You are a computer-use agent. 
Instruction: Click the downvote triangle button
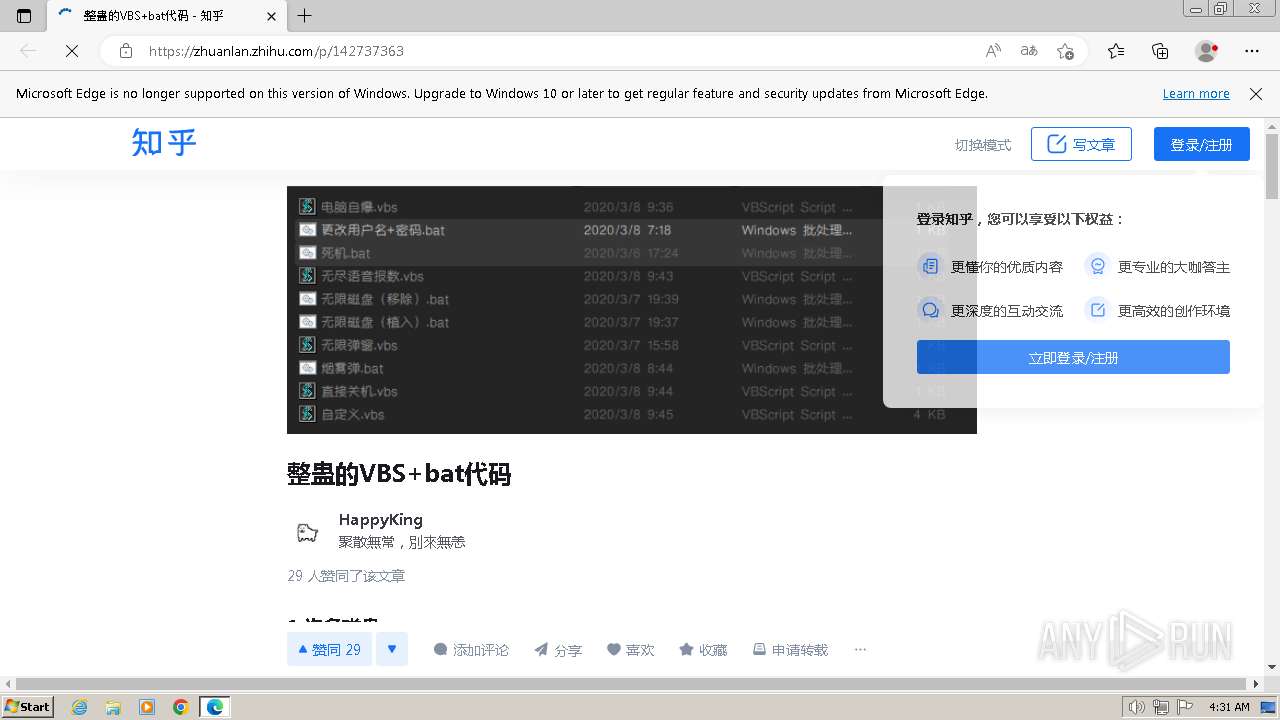392,649
